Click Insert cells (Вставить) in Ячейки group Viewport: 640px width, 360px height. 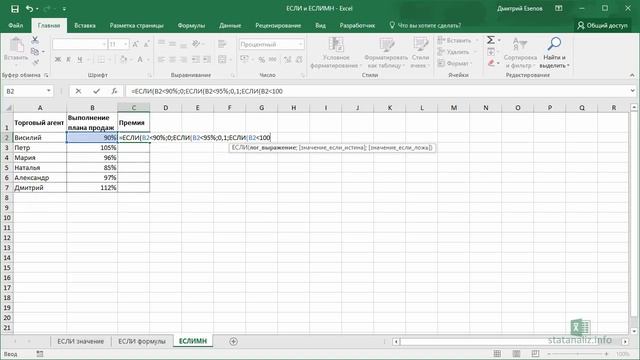454,40
